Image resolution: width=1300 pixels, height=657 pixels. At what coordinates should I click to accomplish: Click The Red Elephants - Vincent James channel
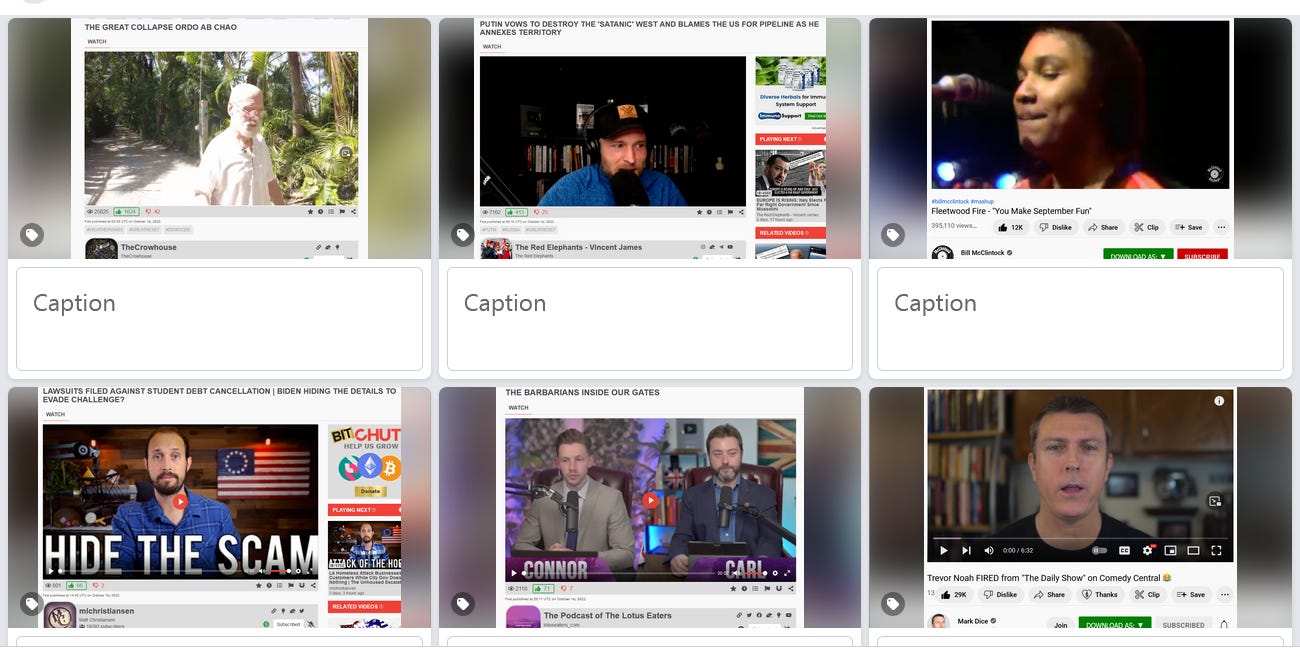579,247
